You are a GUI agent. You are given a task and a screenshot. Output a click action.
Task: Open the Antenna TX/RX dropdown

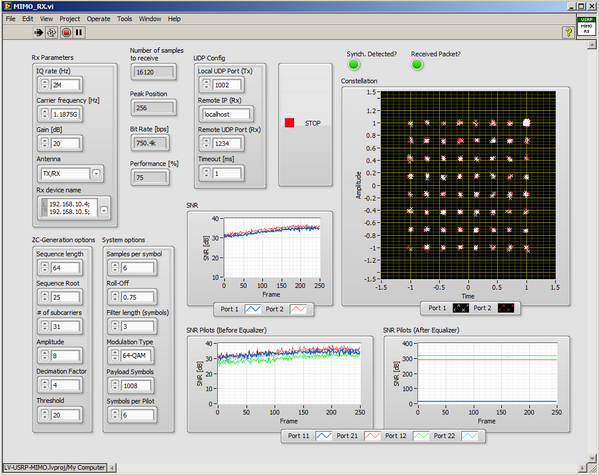pos(96,173)
